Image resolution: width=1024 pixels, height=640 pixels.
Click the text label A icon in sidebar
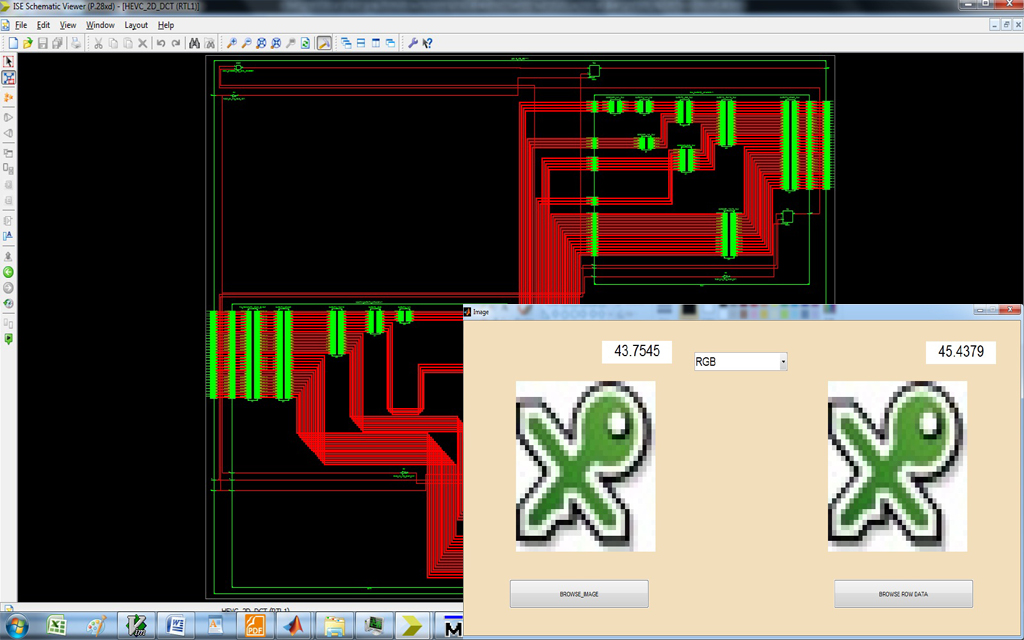[8, 236]
